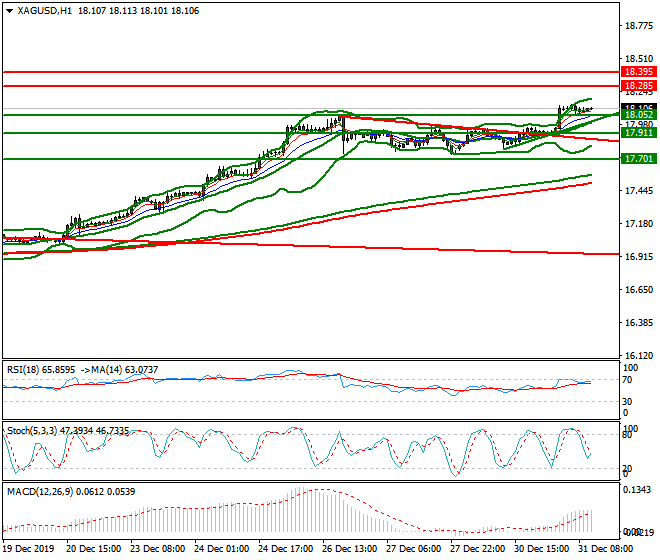Image resolution: width=660 pixels, height=560 pixels.
Task: Click the green 17.911 price label
Action: click(x=639, y=133)
